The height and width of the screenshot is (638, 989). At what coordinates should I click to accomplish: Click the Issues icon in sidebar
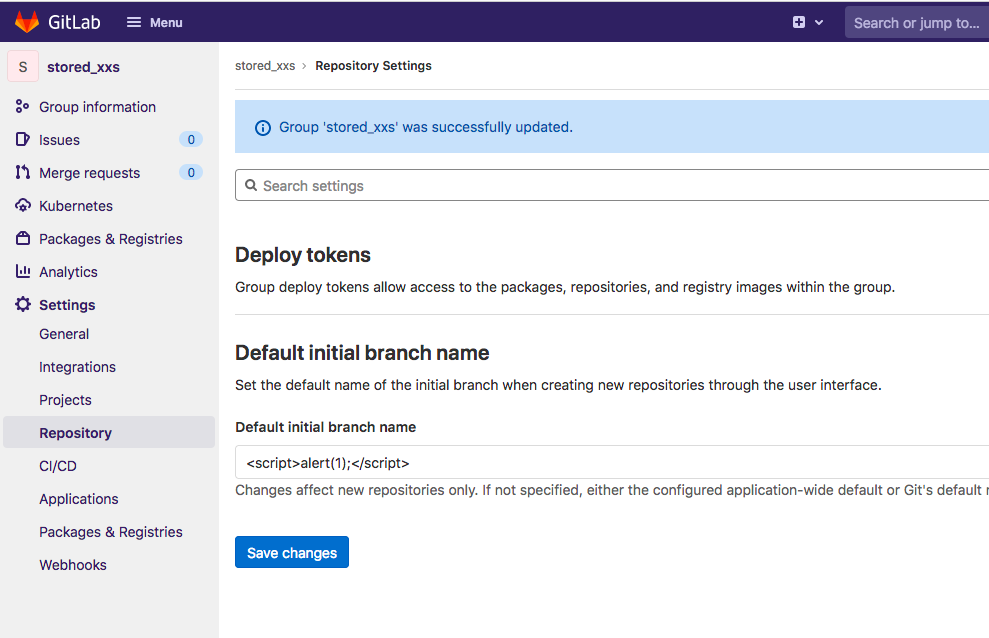click(x=22, y=140)
